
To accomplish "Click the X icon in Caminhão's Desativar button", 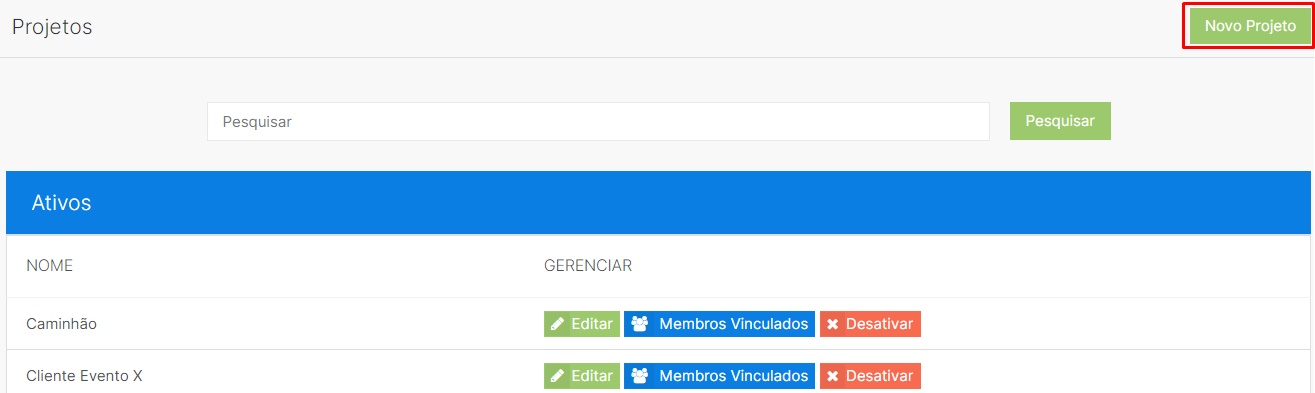I will [x=833, y=324].
